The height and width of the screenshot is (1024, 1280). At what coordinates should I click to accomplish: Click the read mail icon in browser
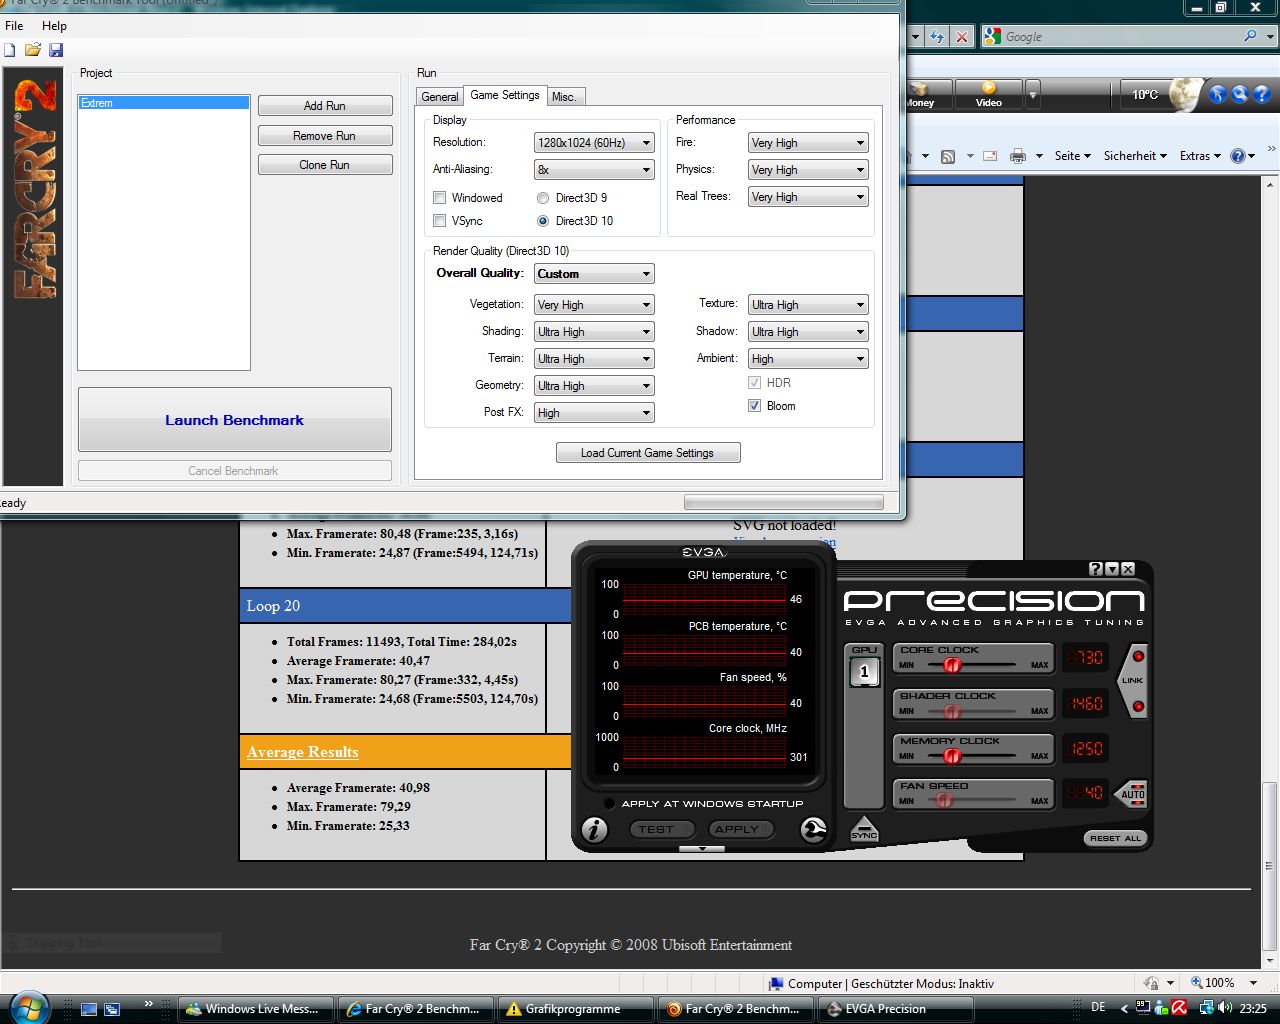click(990, 156)
